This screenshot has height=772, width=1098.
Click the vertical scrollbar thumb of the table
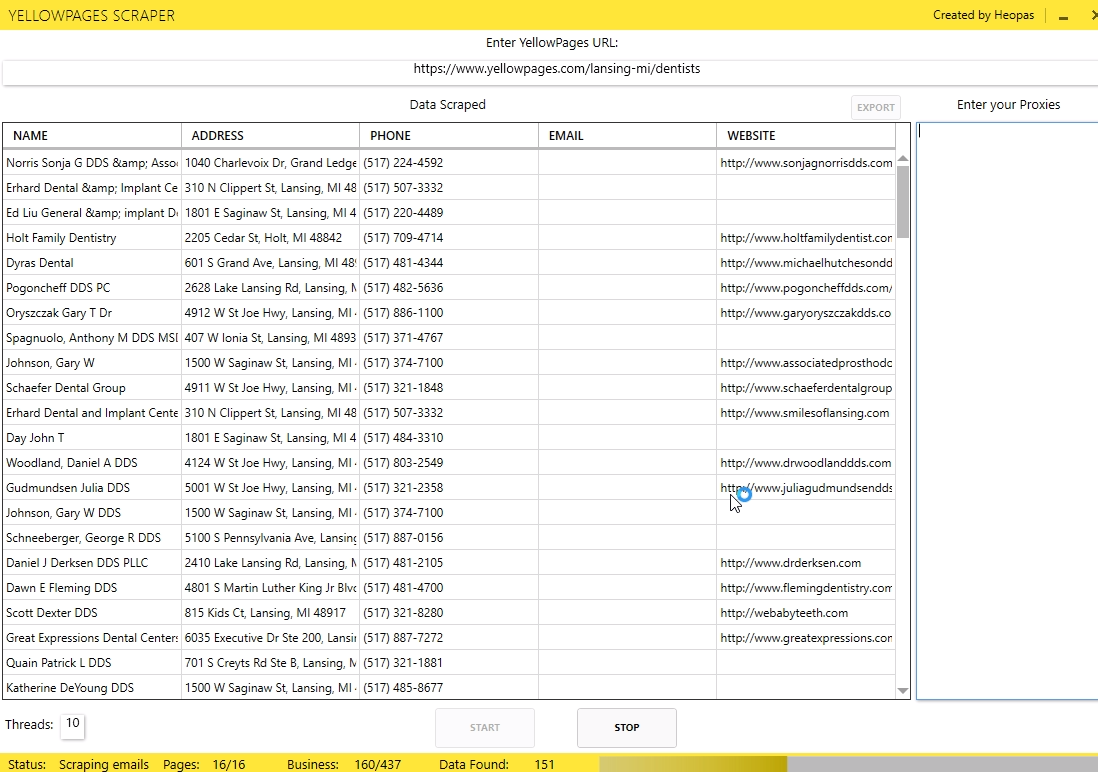click(903, 202)
